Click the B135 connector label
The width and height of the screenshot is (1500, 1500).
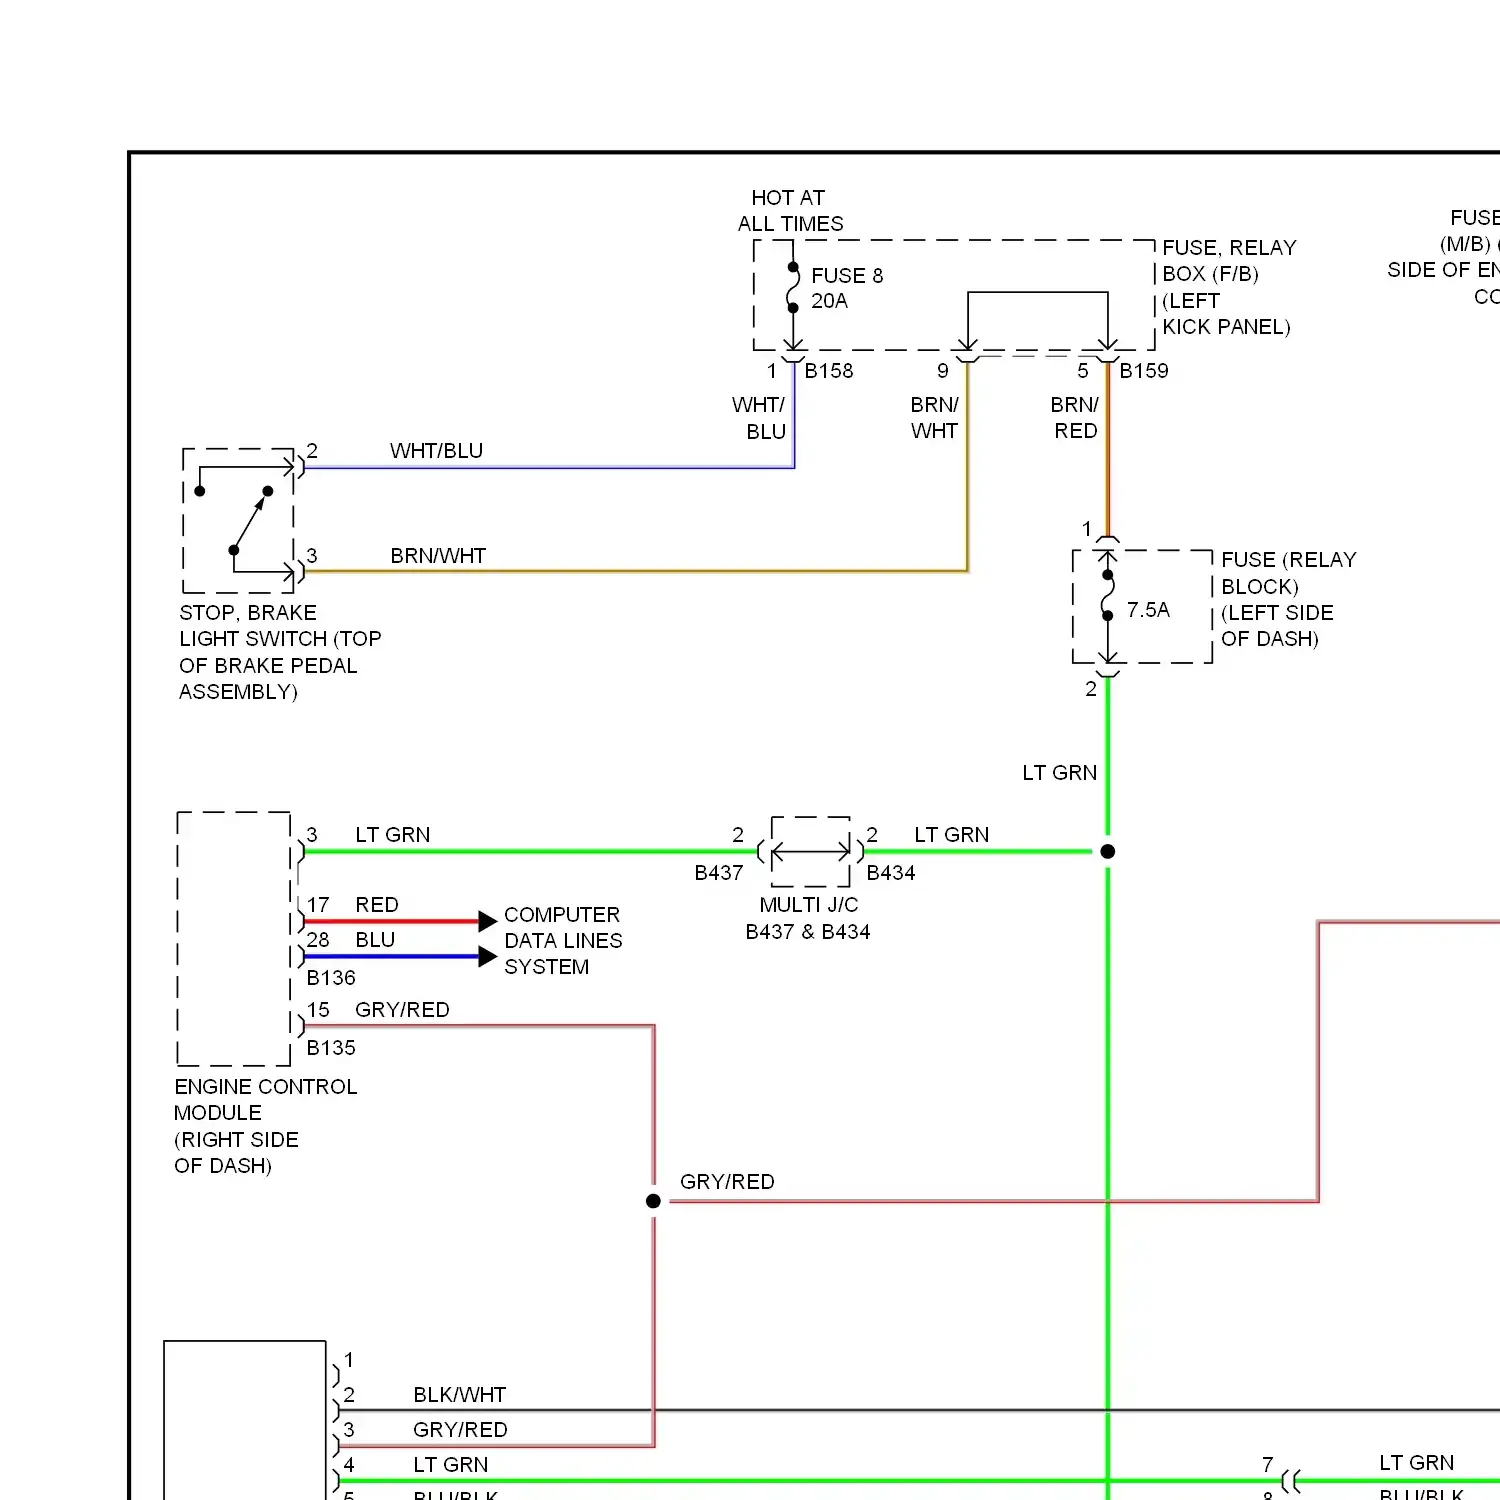coord(331,1048)
